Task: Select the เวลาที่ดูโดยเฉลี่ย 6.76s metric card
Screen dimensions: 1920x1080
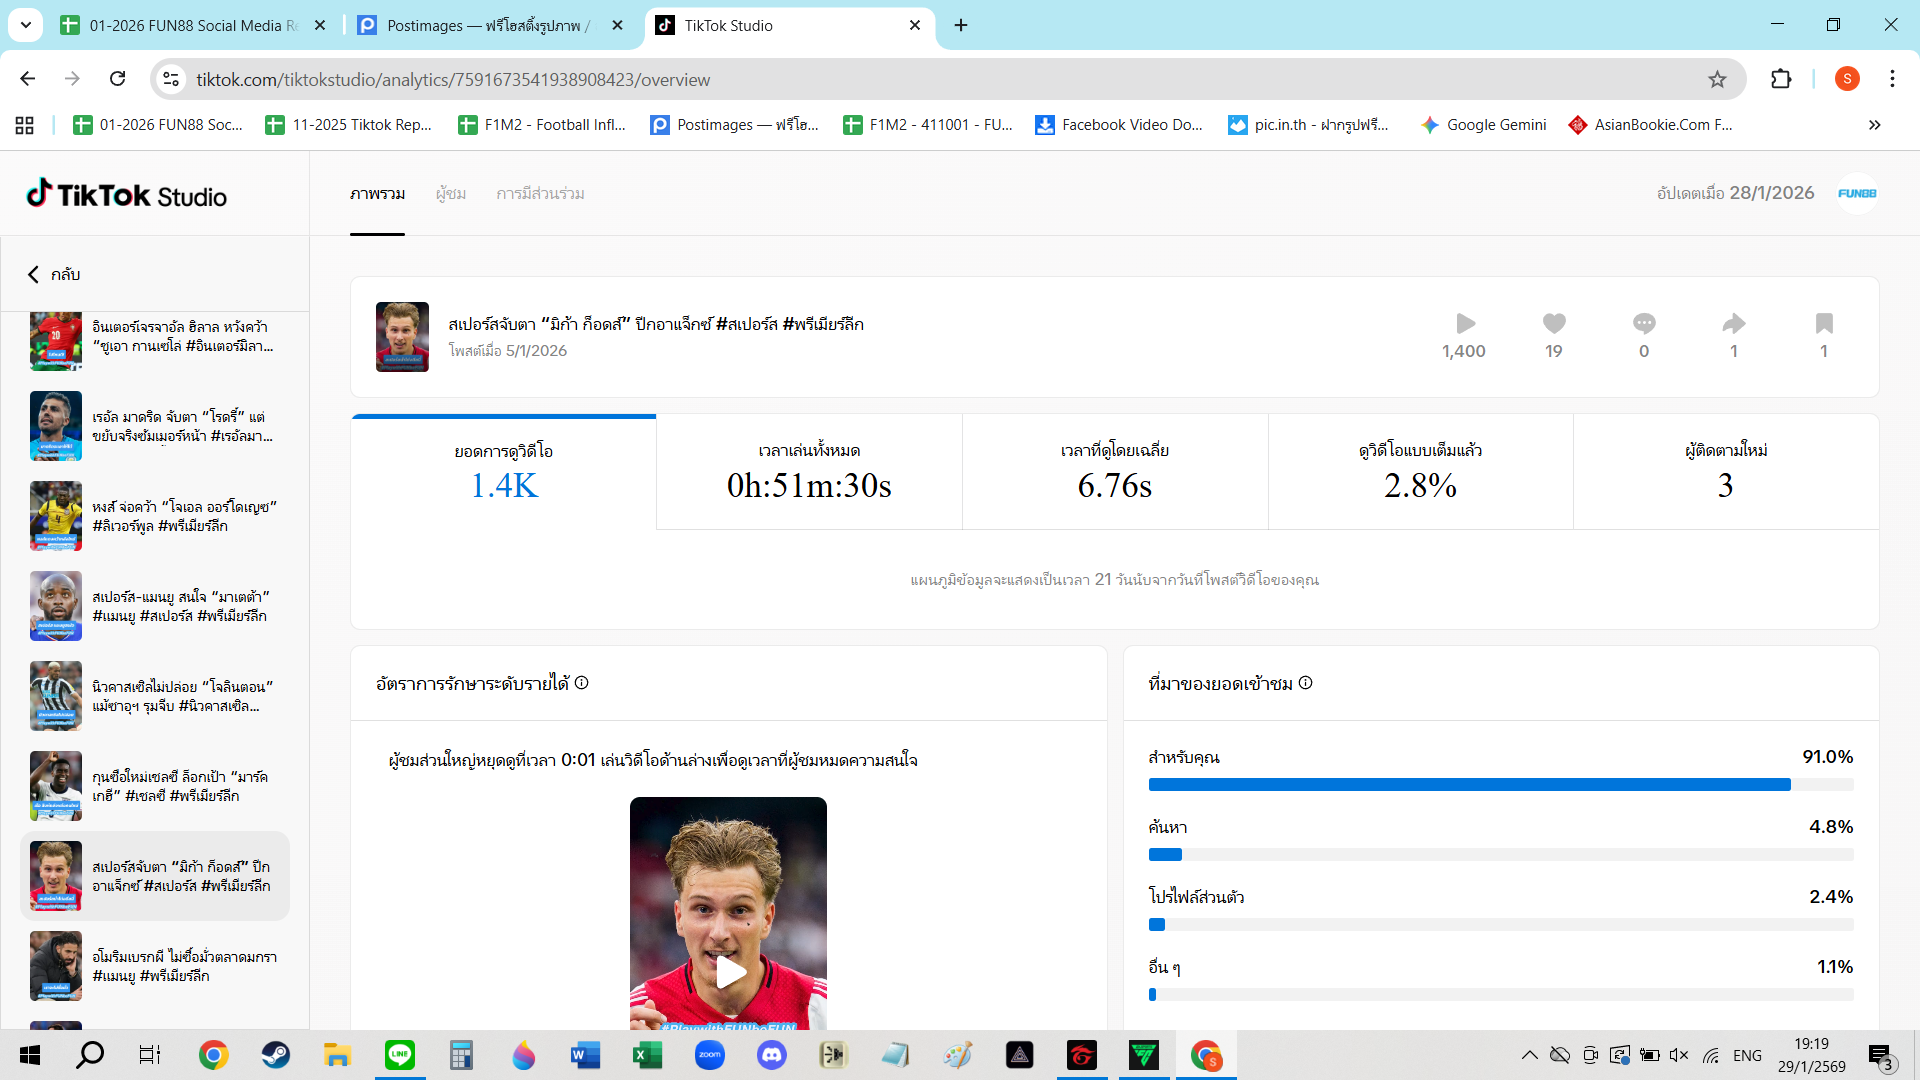Action: pyautogui.click(x=1114, y=472)
